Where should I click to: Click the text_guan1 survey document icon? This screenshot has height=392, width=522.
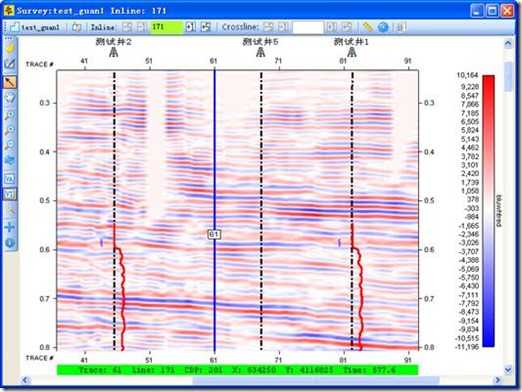[15, 27]
